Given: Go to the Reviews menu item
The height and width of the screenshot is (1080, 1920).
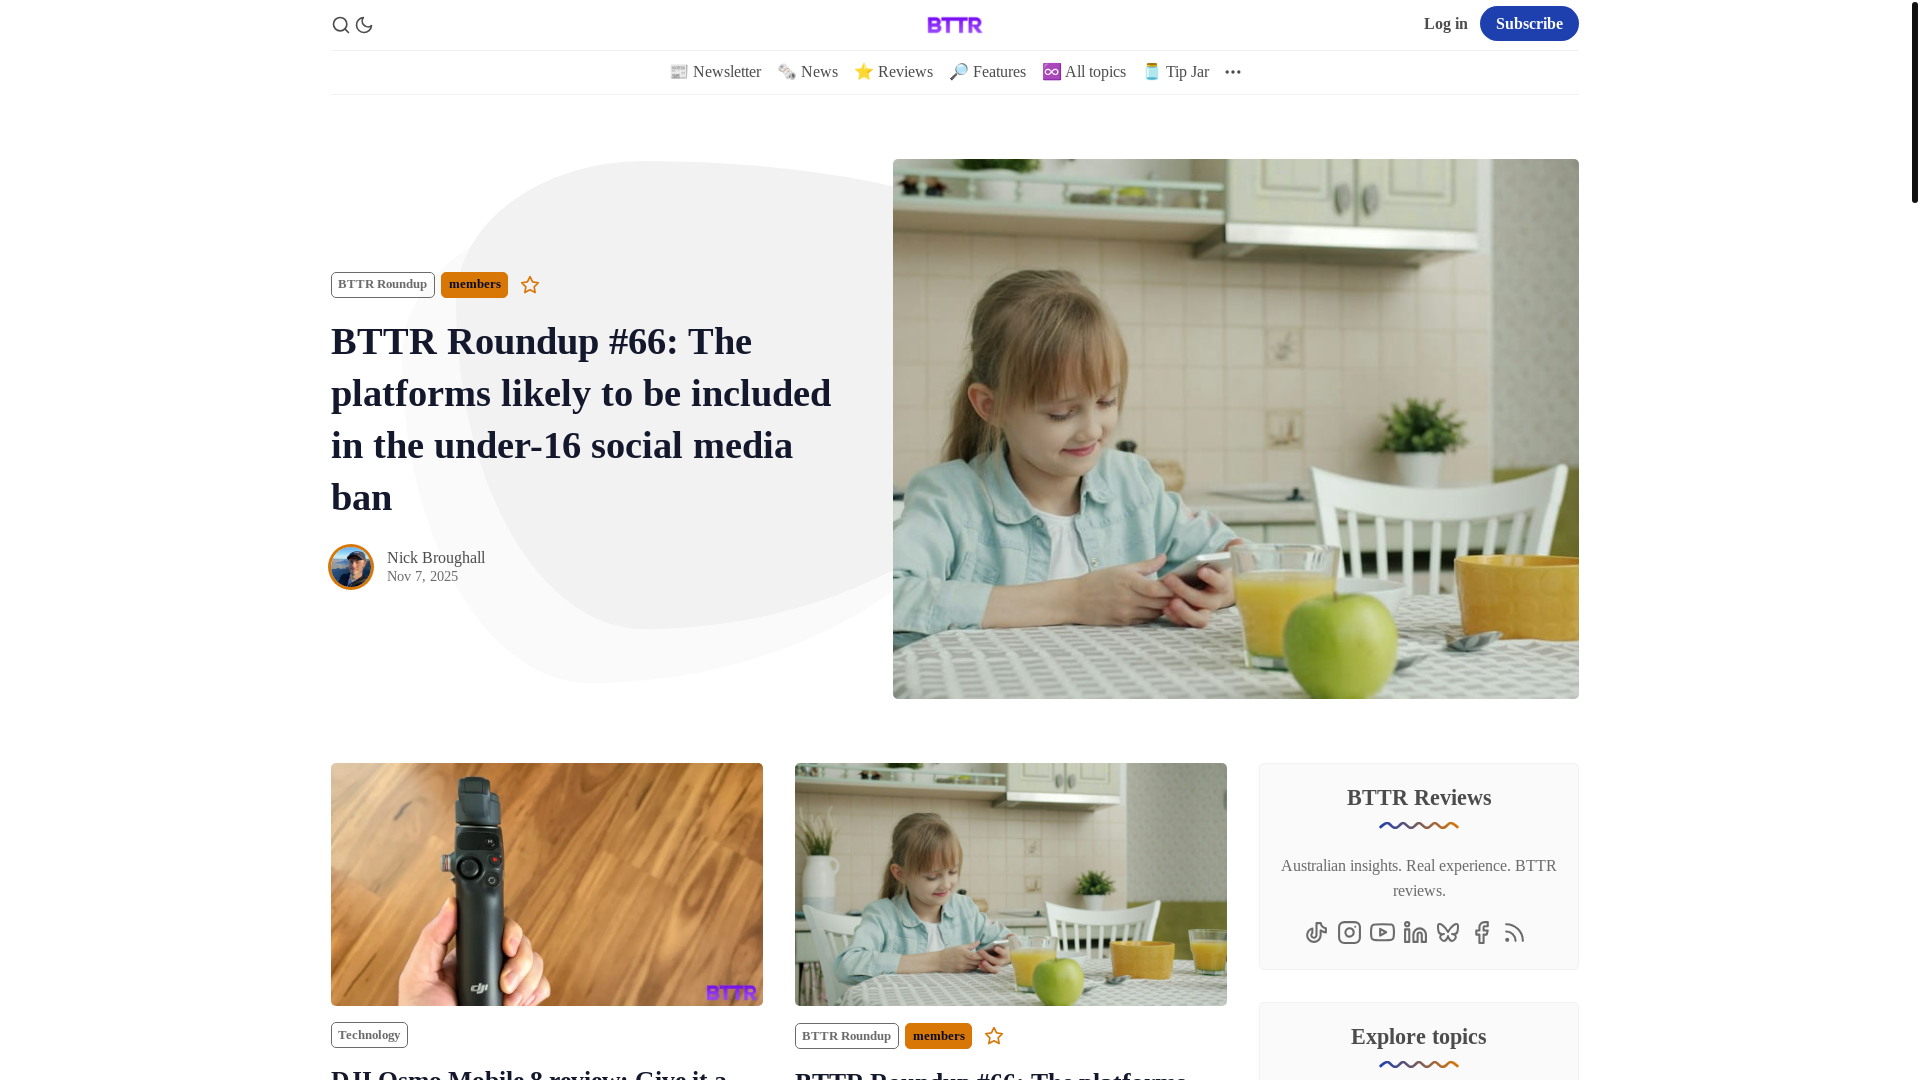Looking at the screenshot, I should pos(893,72).
